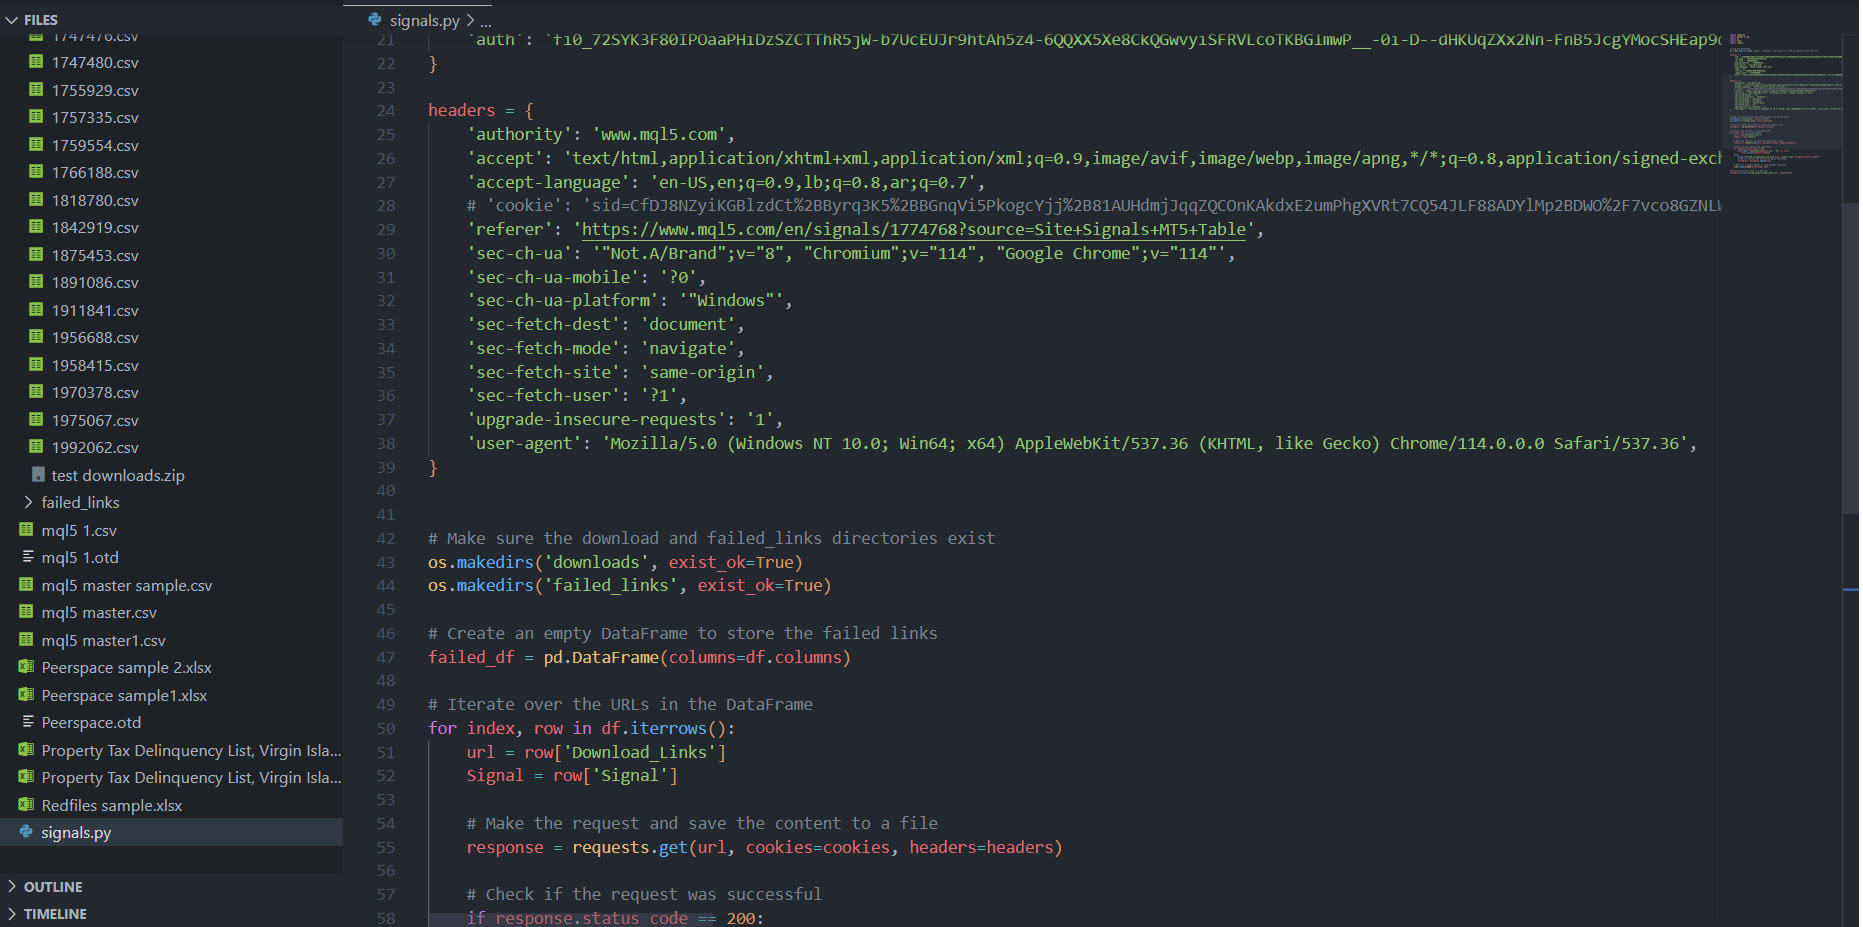Open Redfiles sample.xlsx
Image resolution: width=1863 pixels, height=927 pixels.
pos(111,805)
